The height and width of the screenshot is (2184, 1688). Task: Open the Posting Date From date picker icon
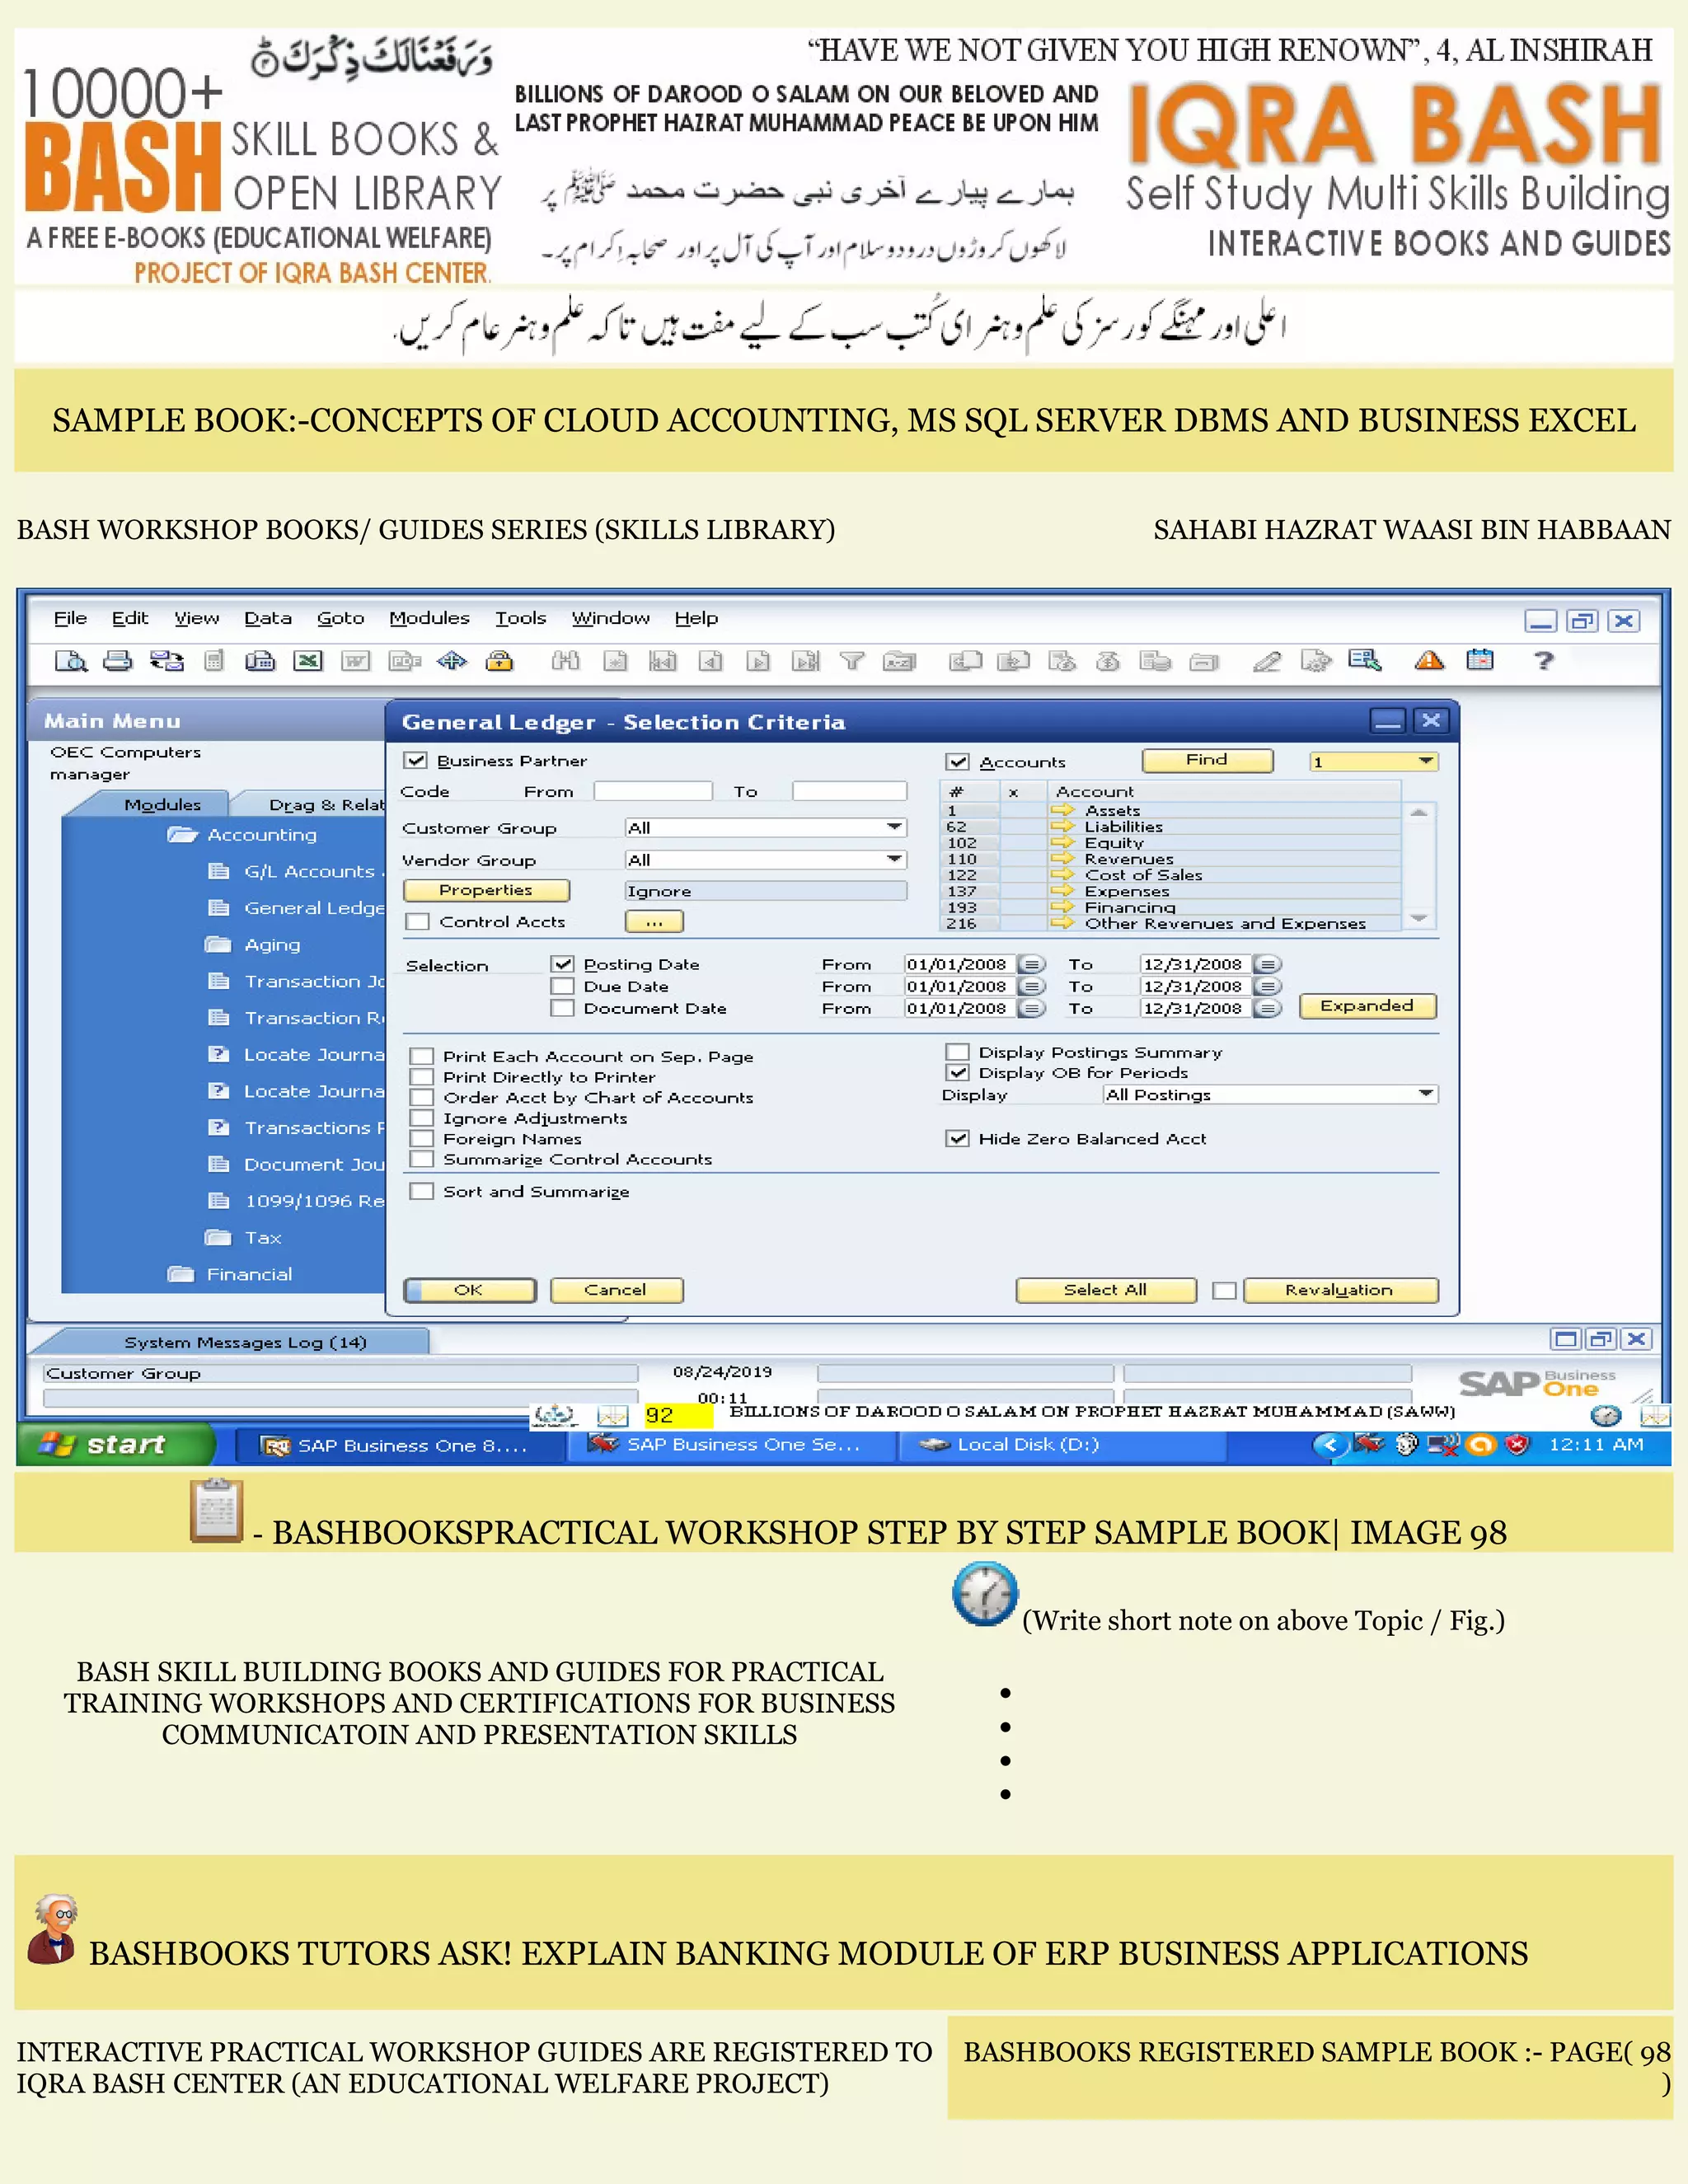1032,964
